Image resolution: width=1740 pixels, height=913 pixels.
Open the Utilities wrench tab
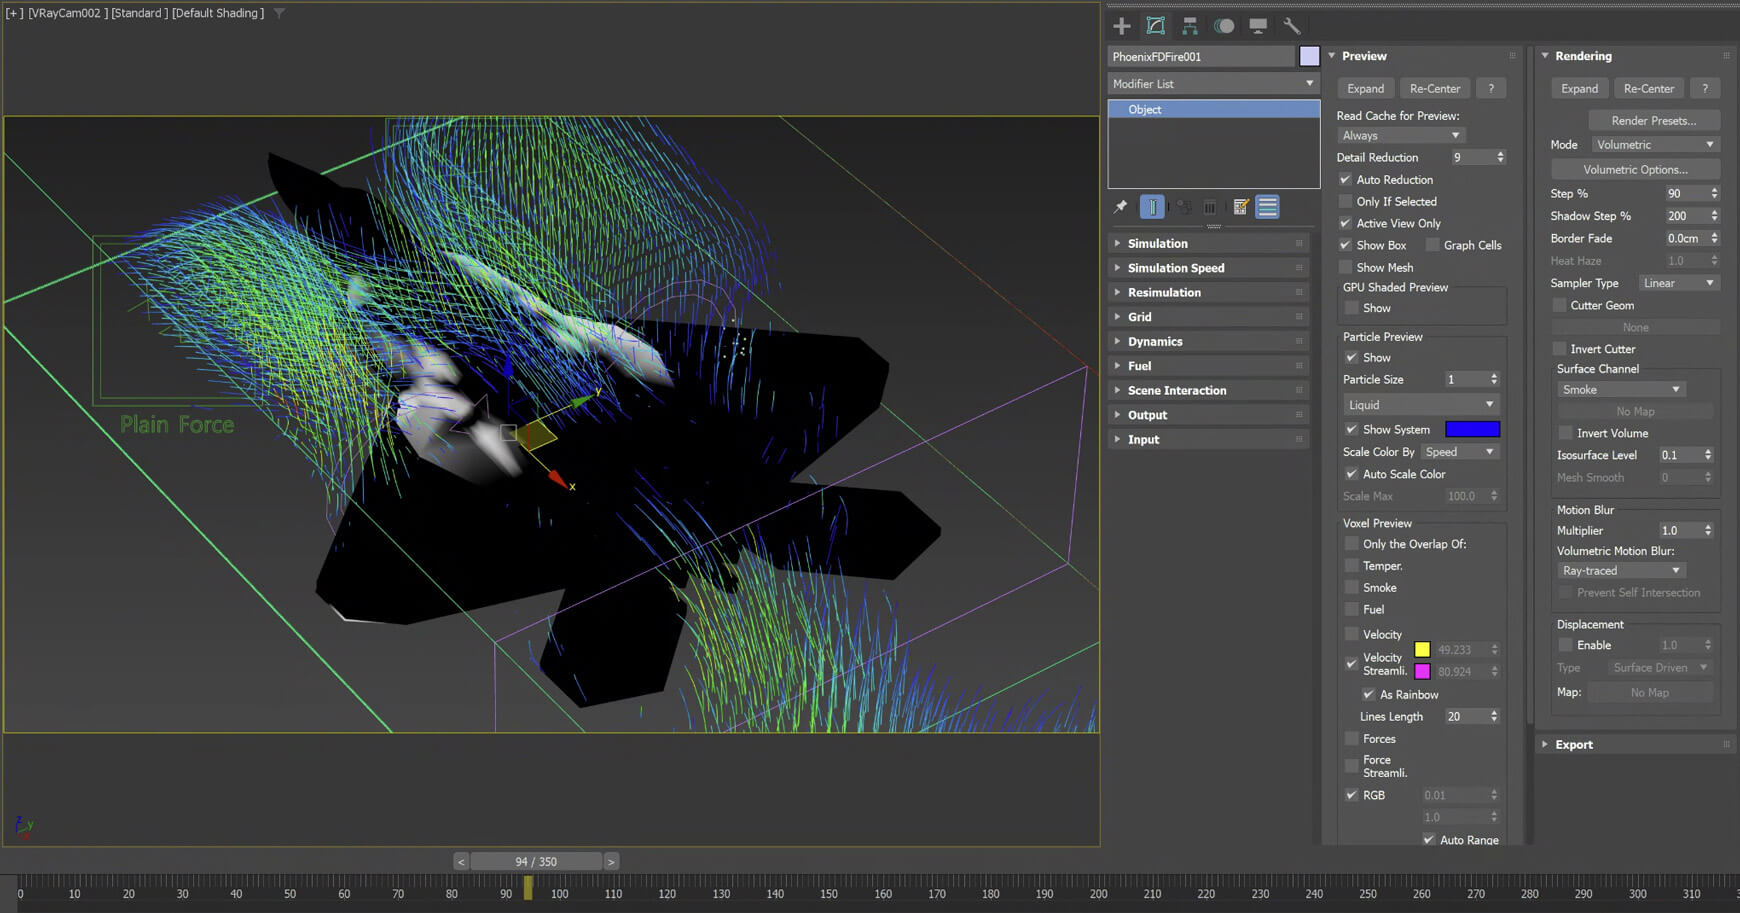click(x=1292, y=26)
